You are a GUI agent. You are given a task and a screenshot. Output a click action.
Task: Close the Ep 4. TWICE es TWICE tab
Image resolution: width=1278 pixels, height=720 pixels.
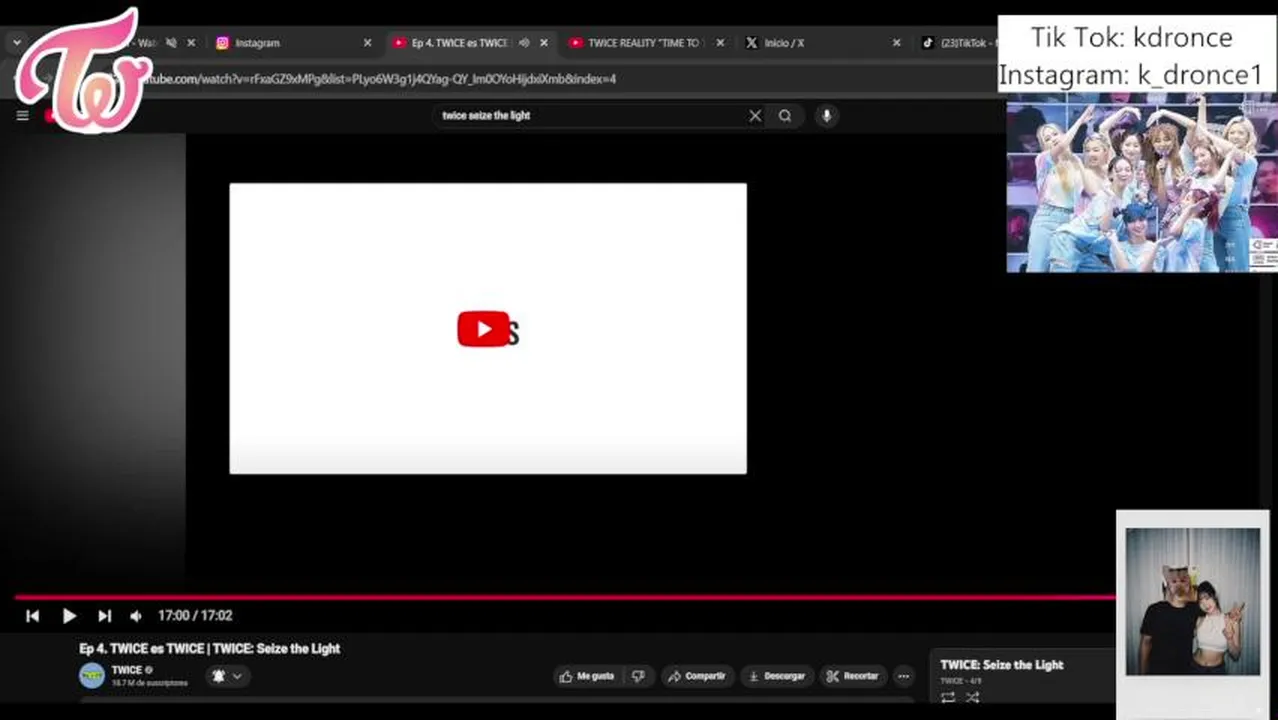(x=544, y=43)
